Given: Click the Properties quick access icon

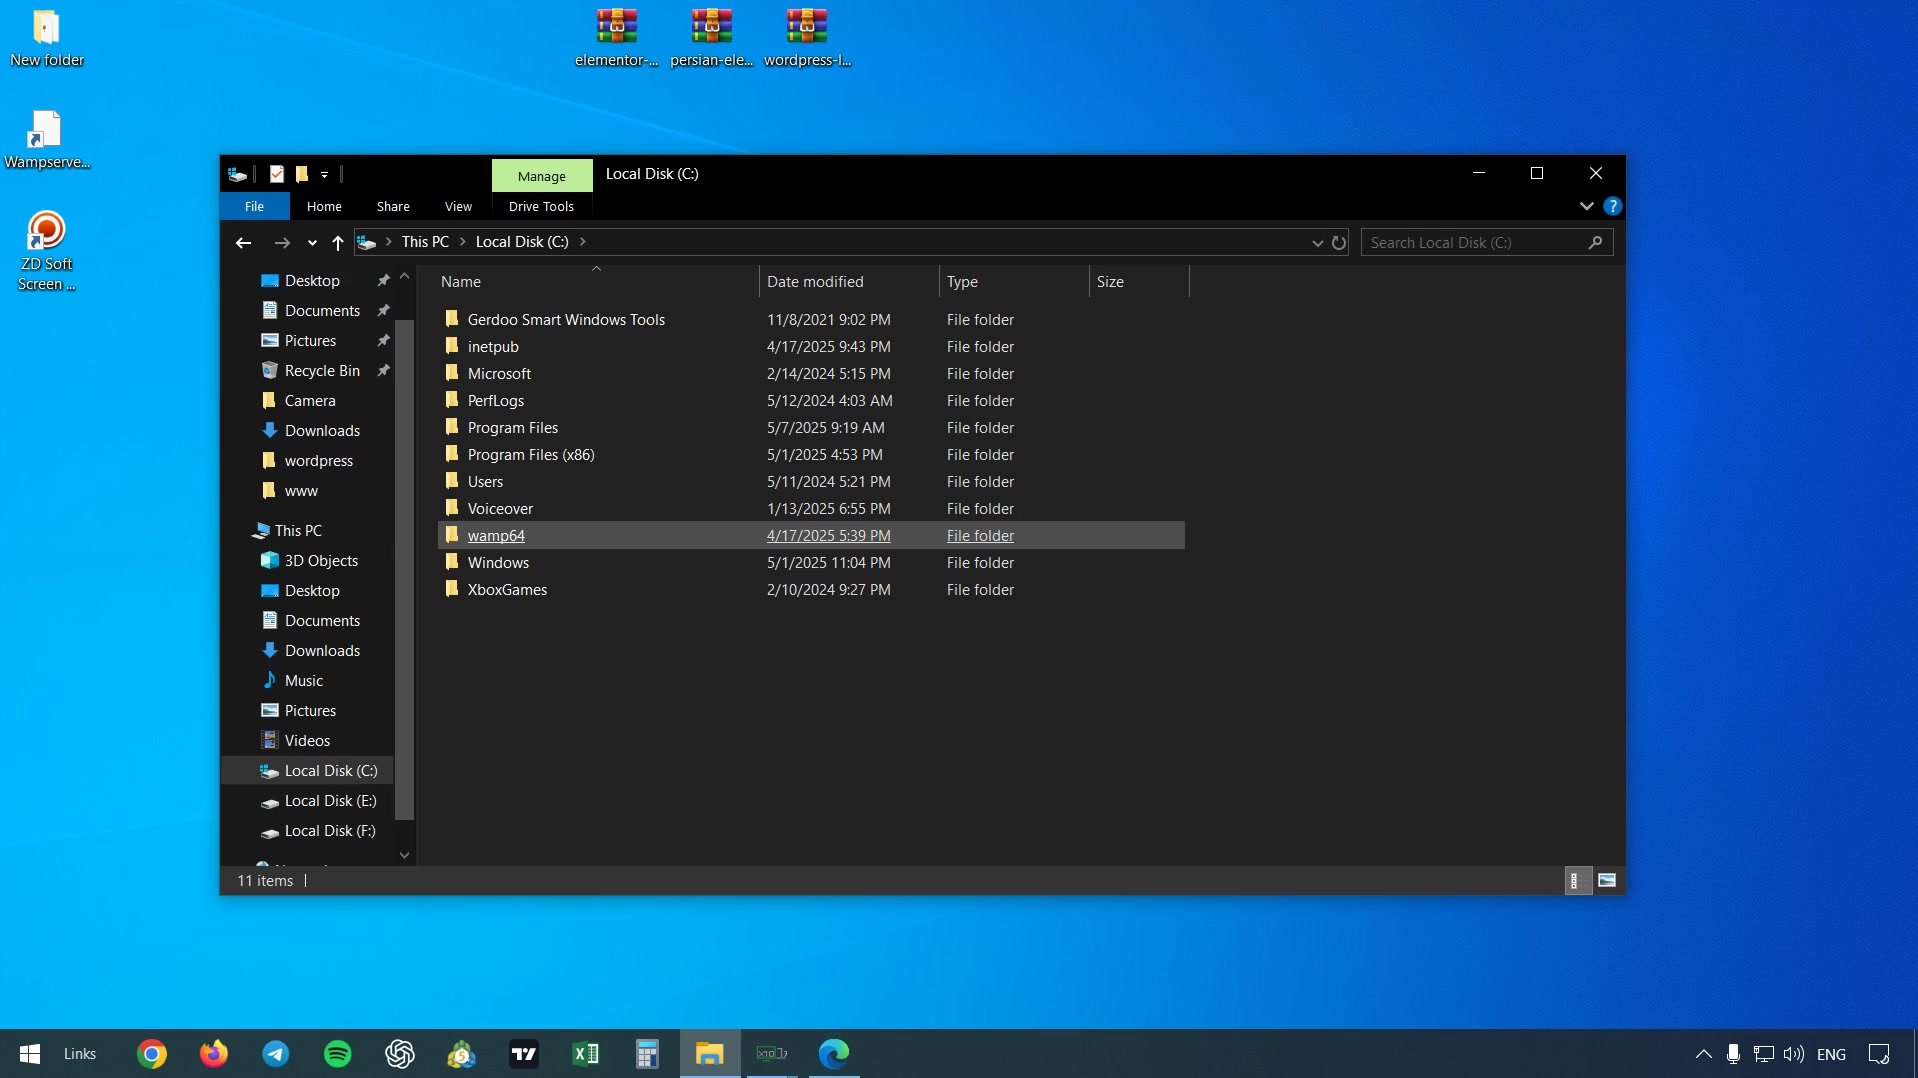Looking at the screenshot, I should pyautogui.click(x=277, y=174).
